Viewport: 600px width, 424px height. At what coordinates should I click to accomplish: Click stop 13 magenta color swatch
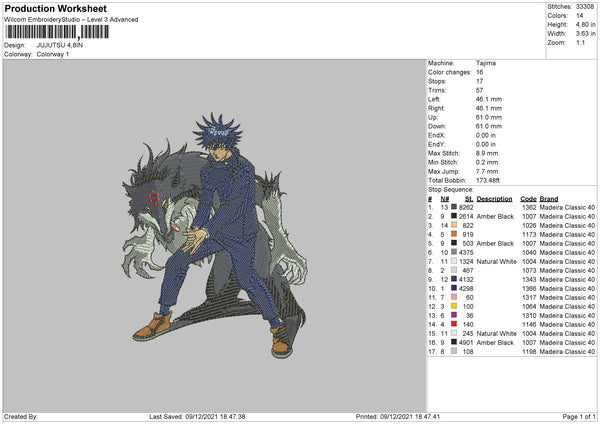[454, 315]
